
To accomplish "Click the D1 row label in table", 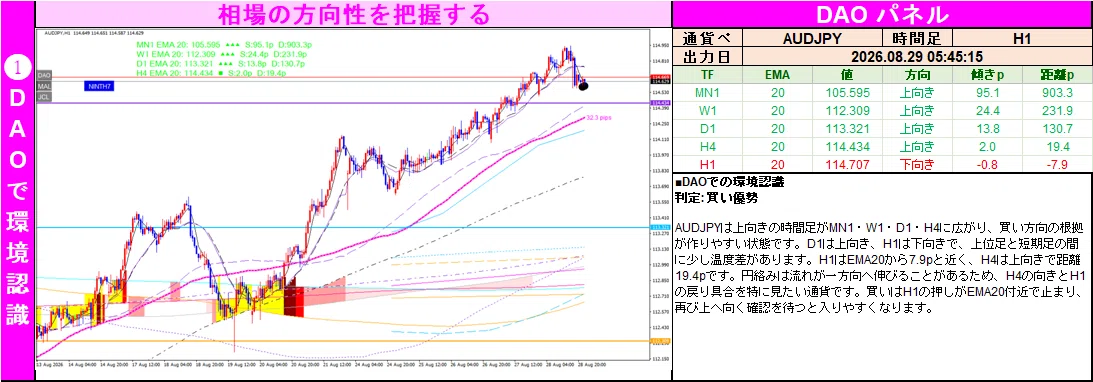I will (x=708, y=128).
